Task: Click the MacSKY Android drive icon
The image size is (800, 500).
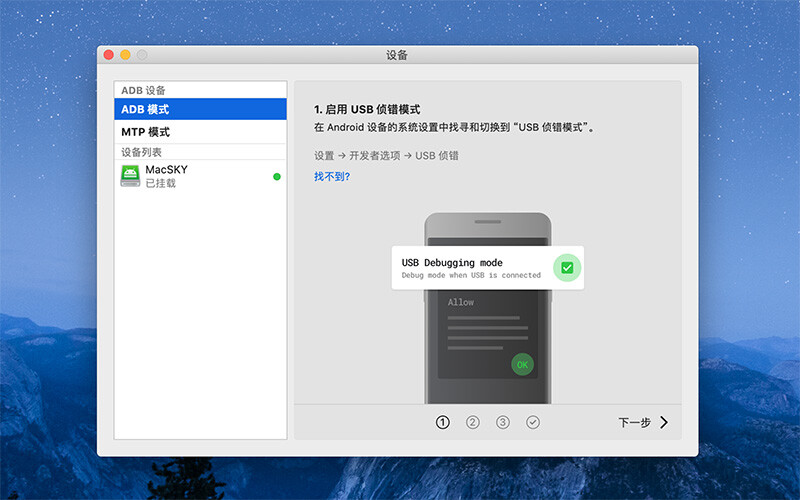Action: 130,176
